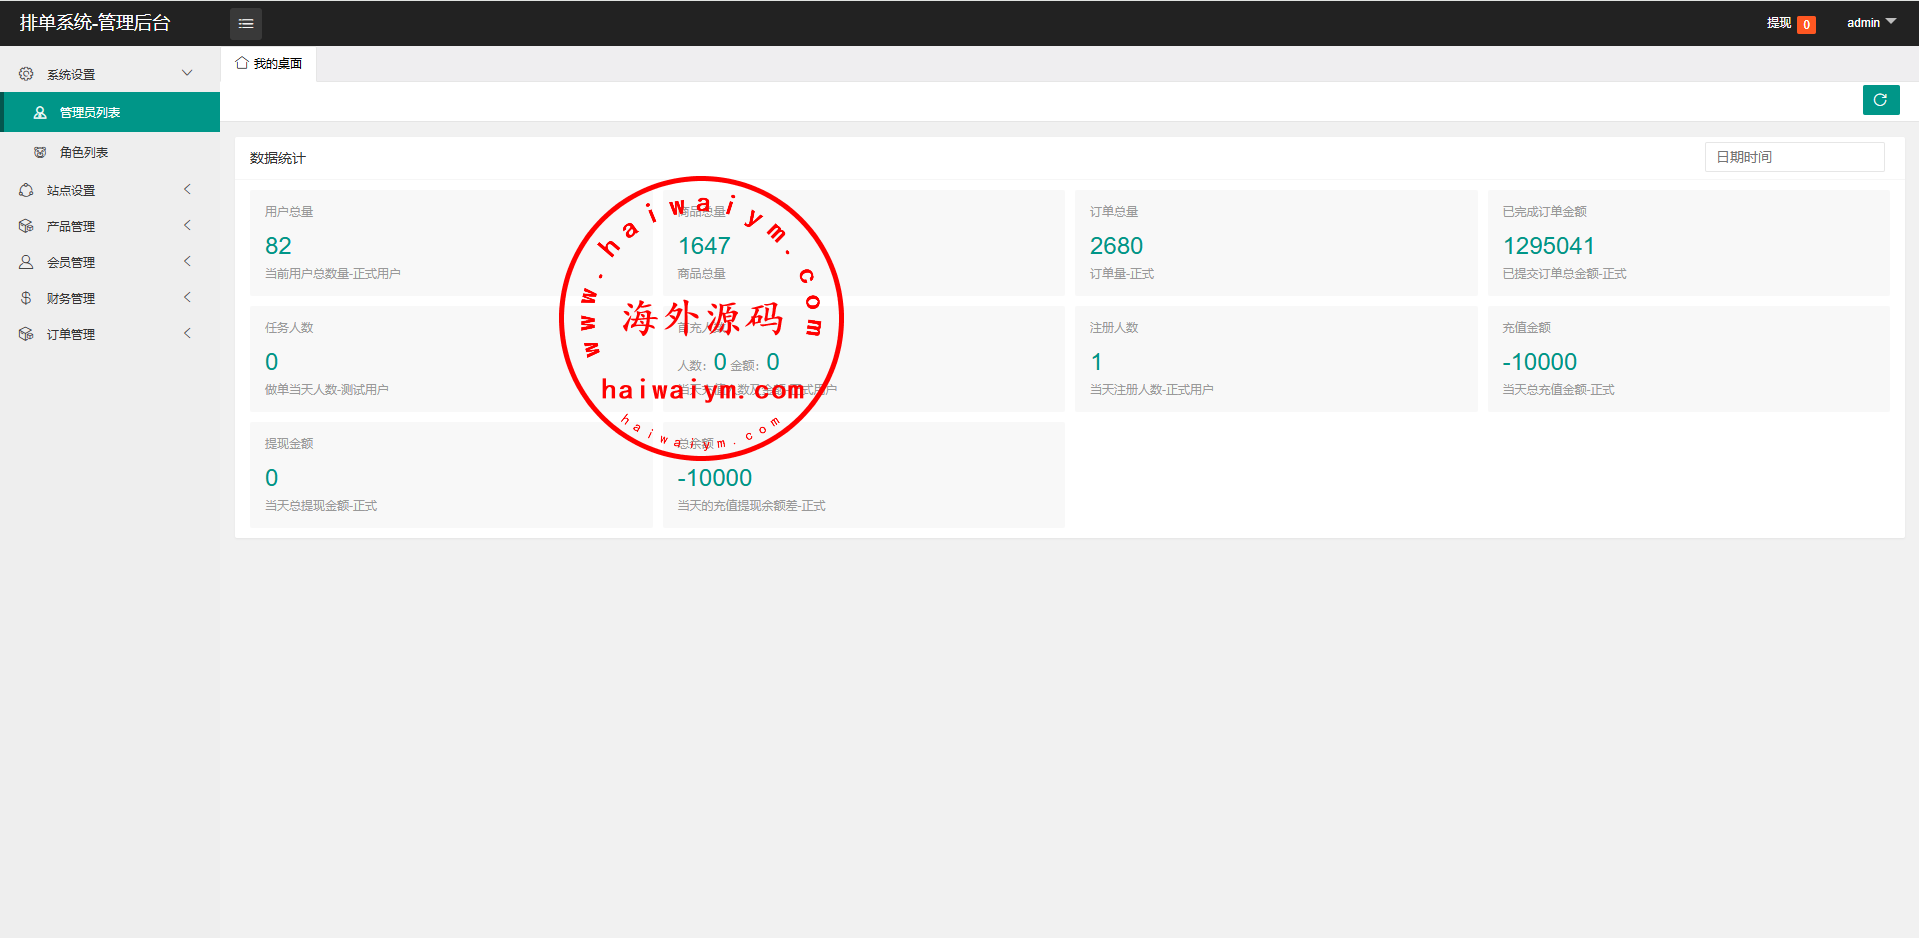
Task: Open the 已完成订单金额 statistics card
Action: click(x=1687, y=243)
